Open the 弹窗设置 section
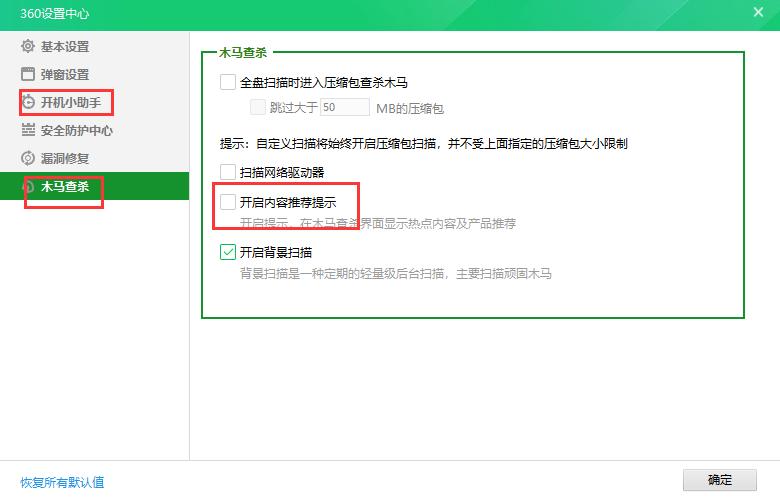780x500 pixels. [95, 74]
